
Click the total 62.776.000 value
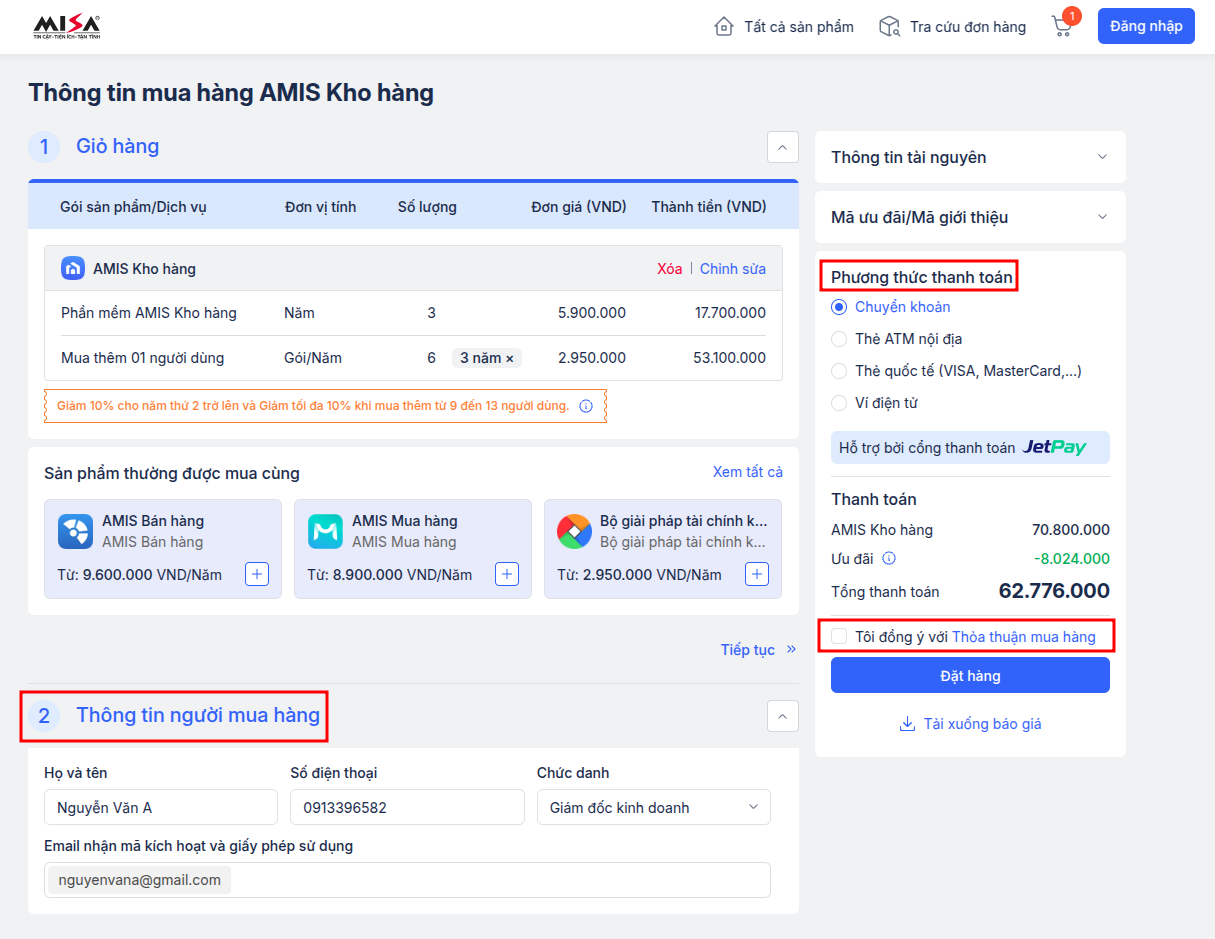(x=1054, y=591)
